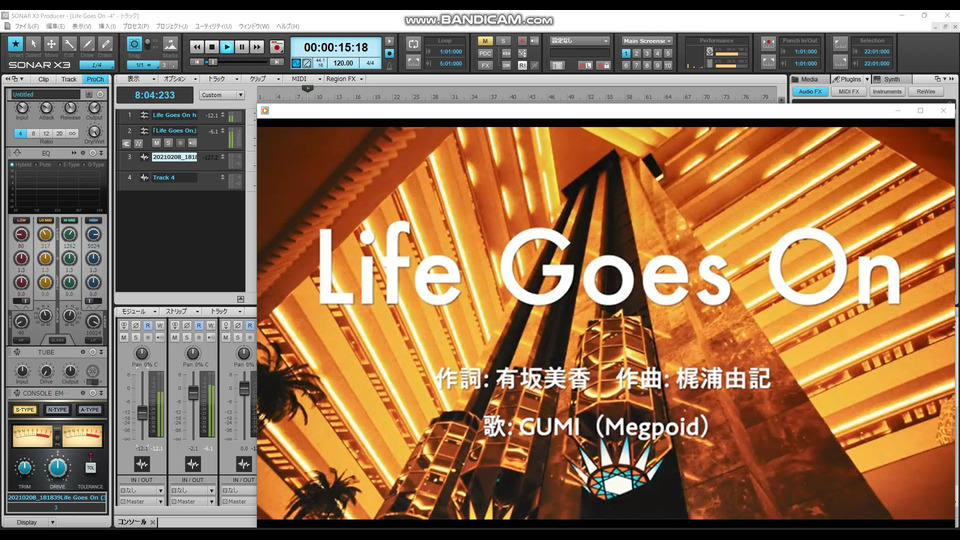Click the PDC override button
960x540 pixels.
[x=485, y=53]
